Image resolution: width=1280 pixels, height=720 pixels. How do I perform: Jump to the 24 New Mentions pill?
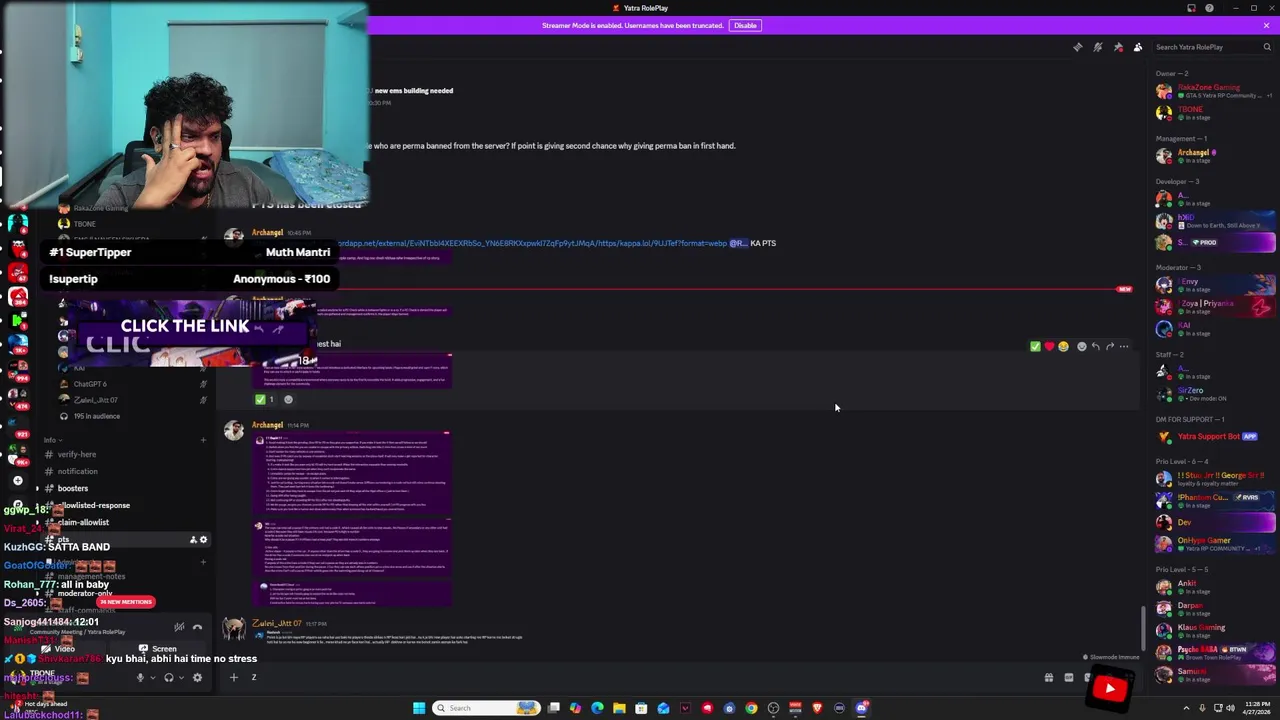coord(125,602)
